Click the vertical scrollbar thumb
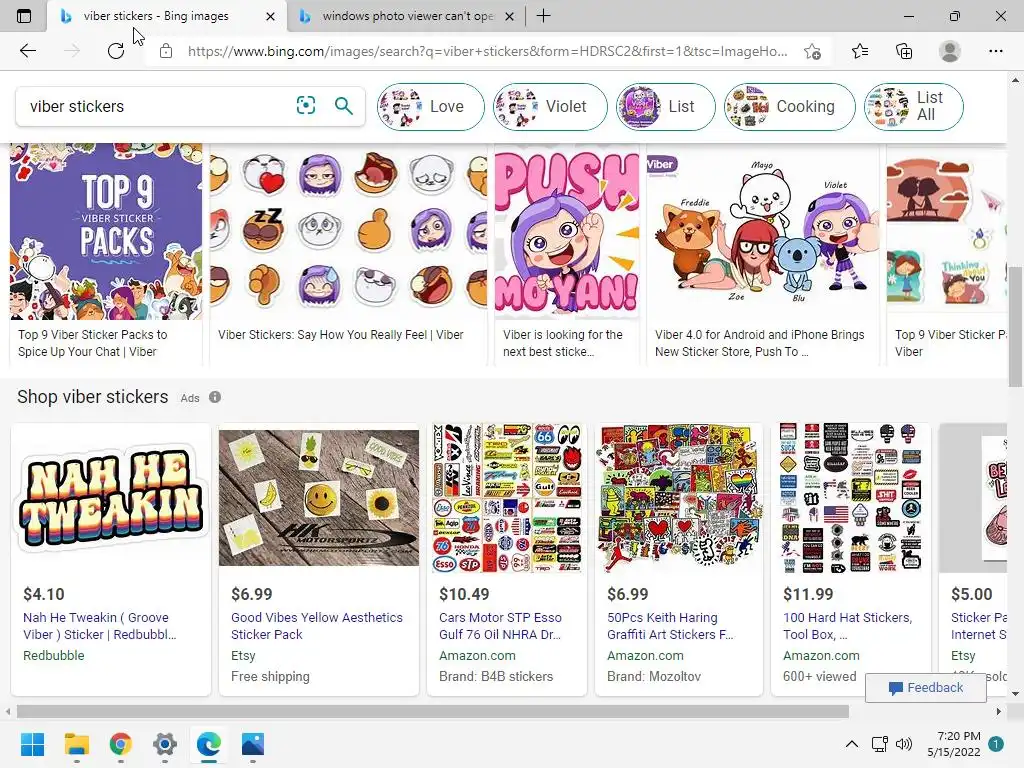Screen dimensions: 1024x768 1015,327
